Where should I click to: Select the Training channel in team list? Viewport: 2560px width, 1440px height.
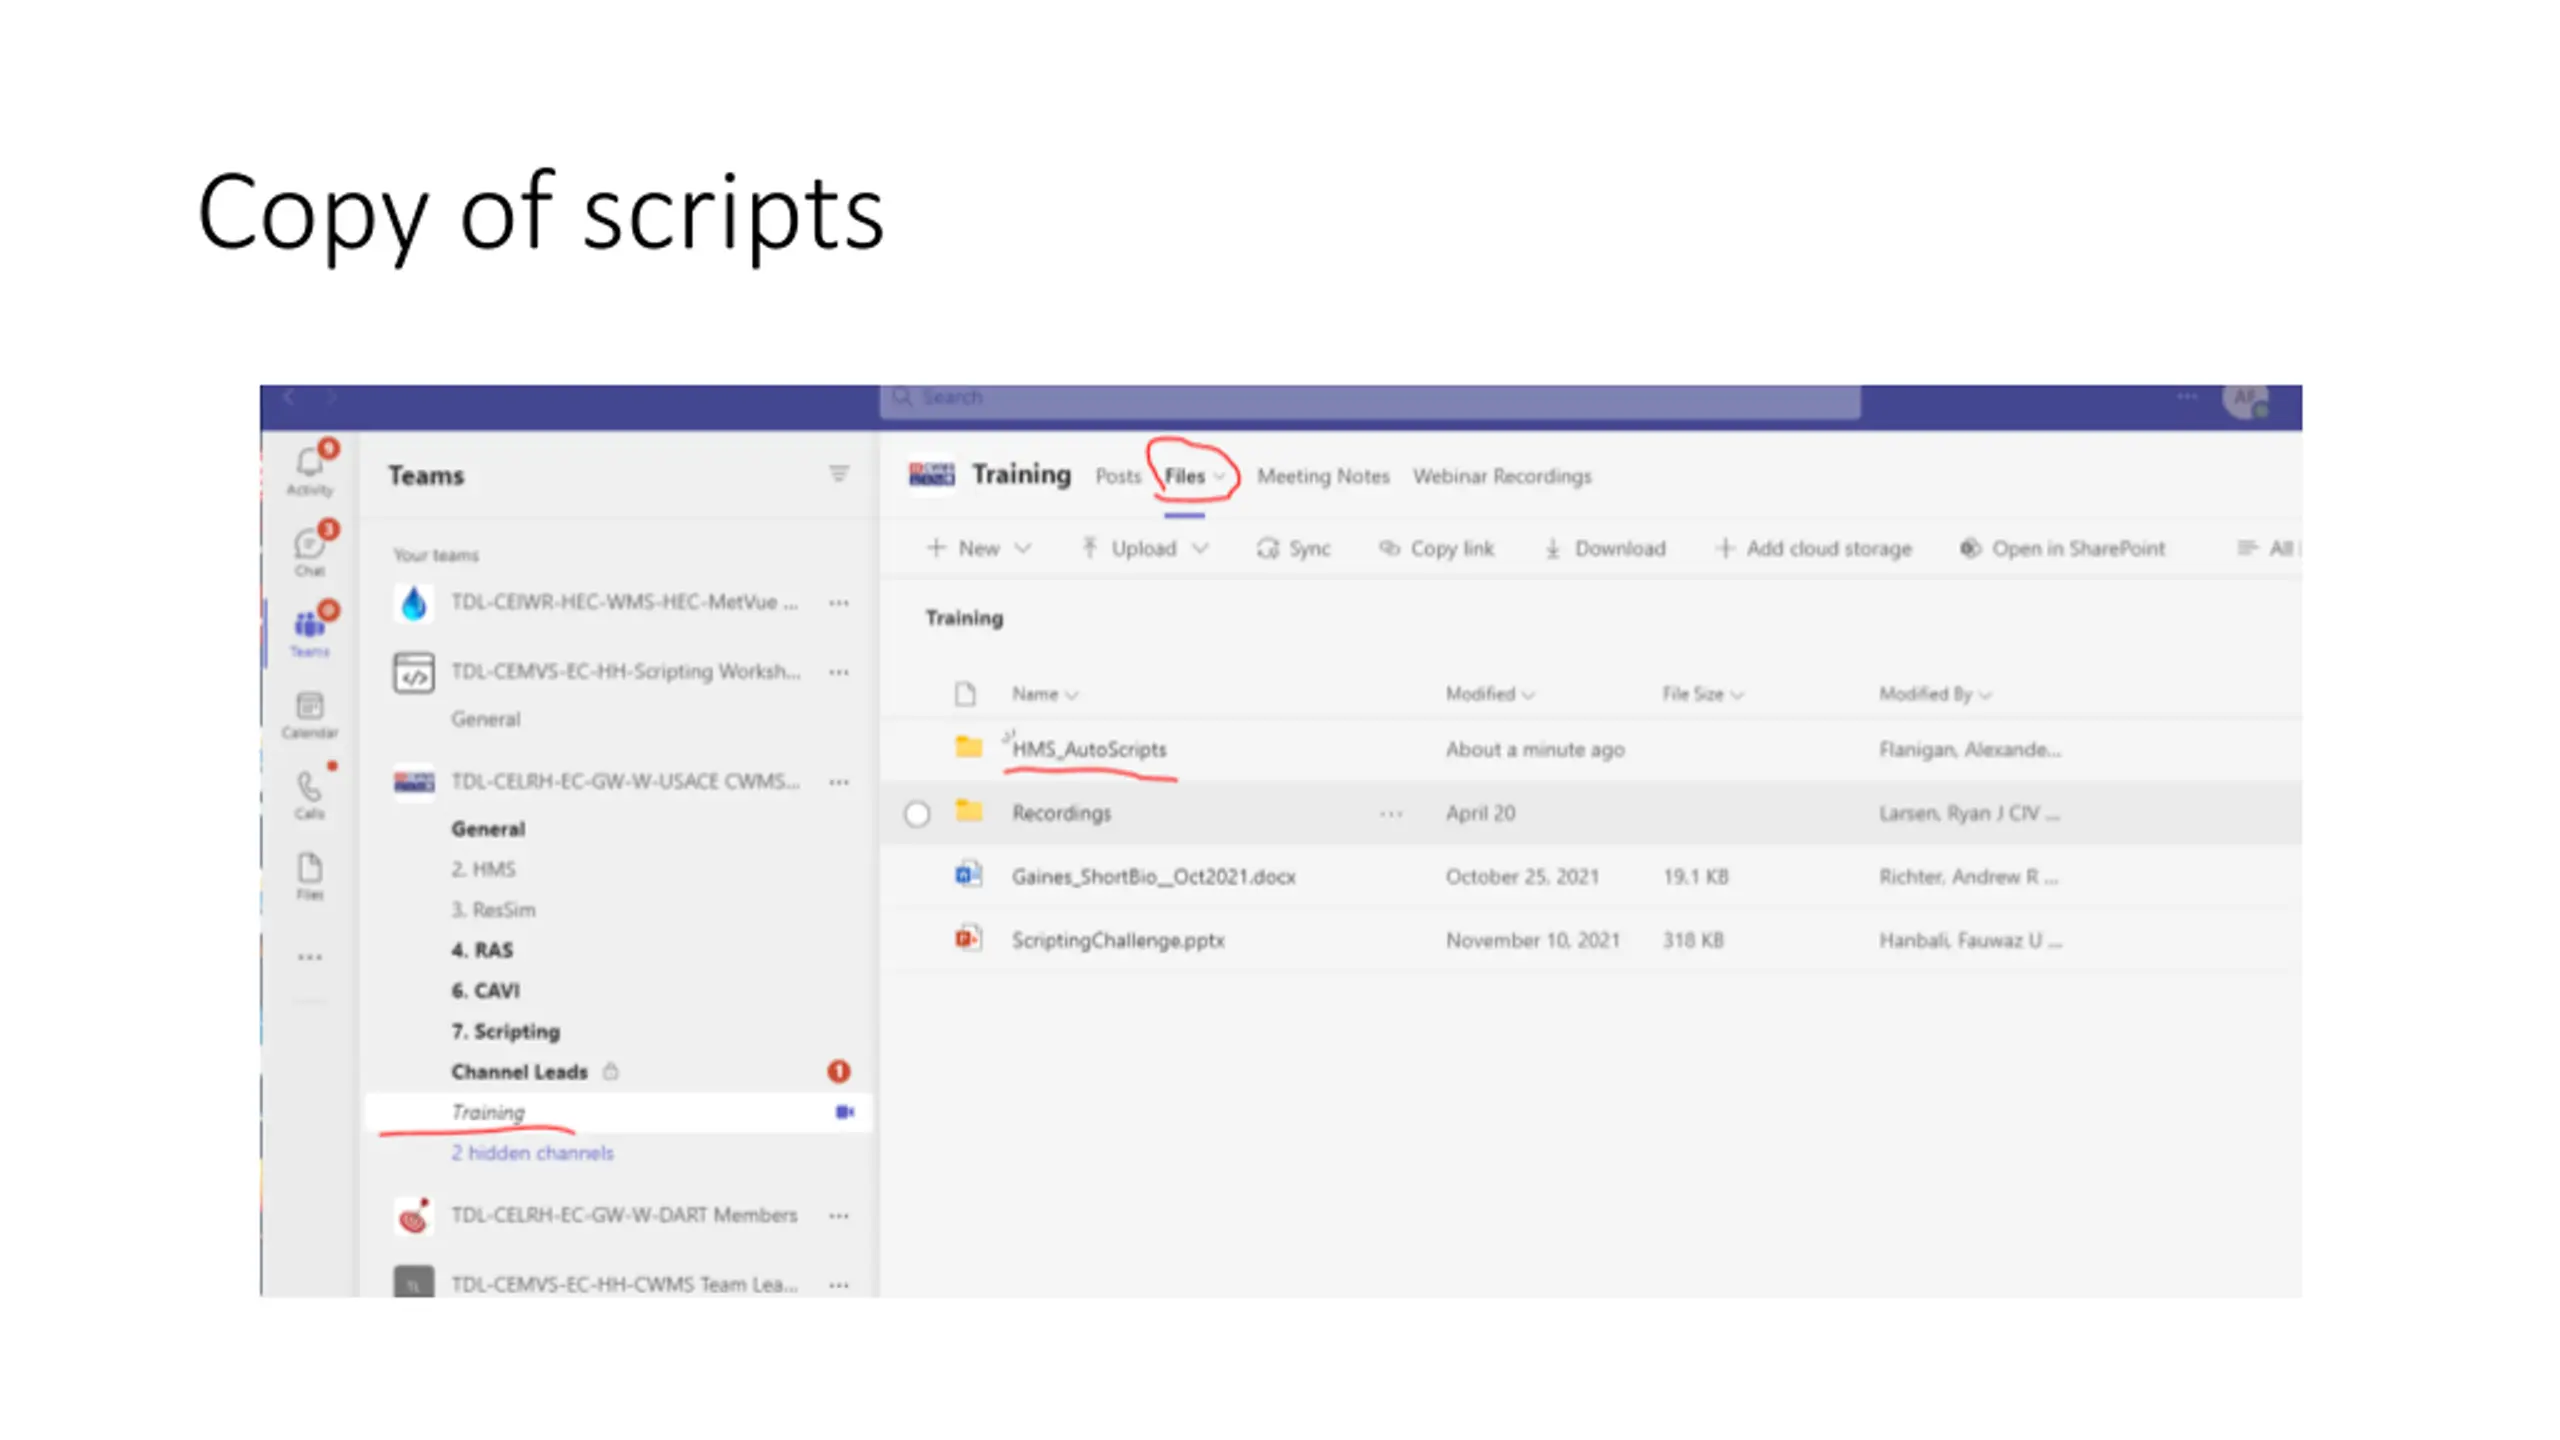tap(618, 1112)
